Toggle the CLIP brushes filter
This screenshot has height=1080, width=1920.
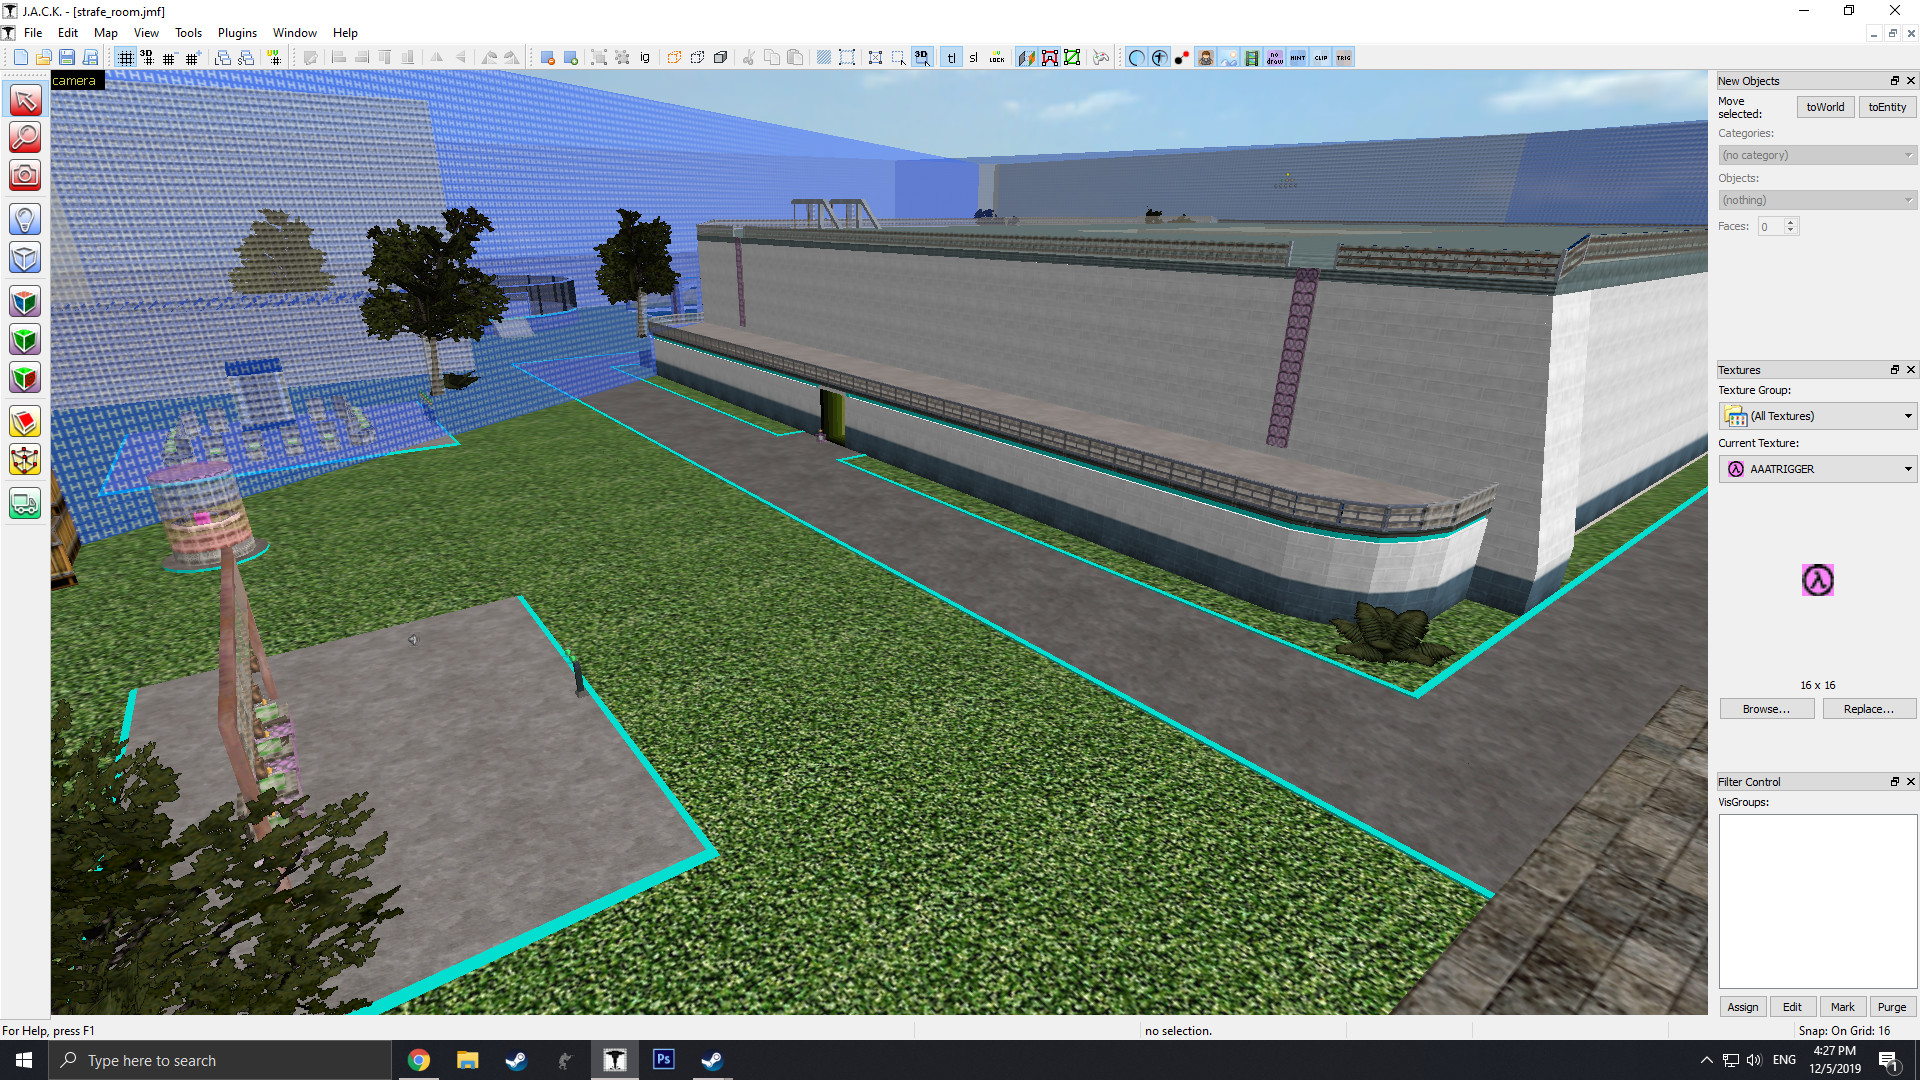1321,57
